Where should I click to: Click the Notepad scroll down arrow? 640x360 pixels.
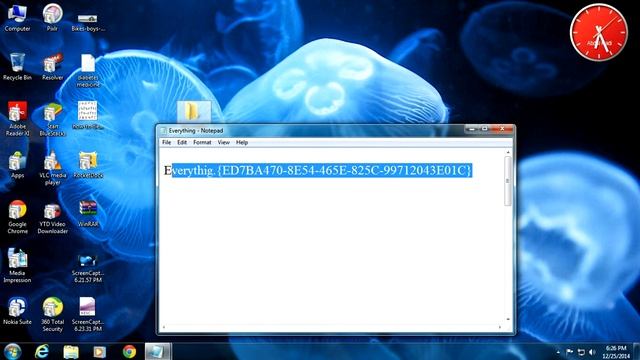pos(508,320)
